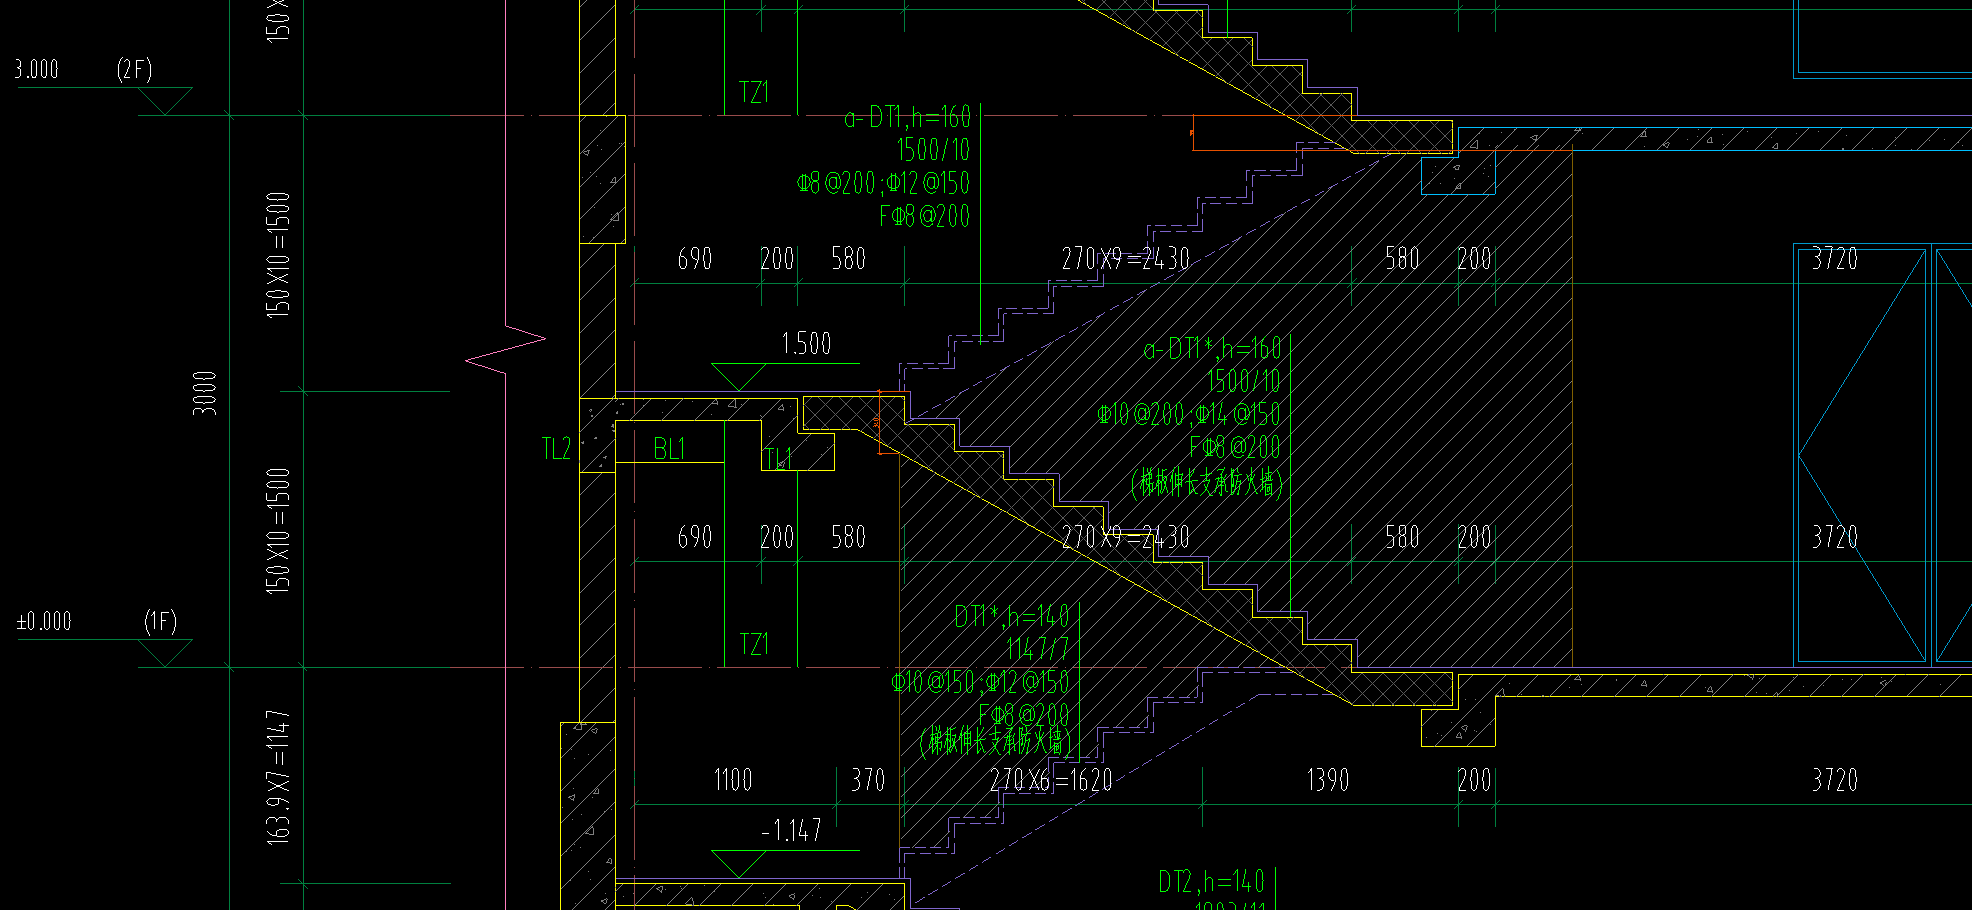Click the a-DT1,h=160 stair label
The height and width of the screenshot is (910, 1972).
point(907,118)
